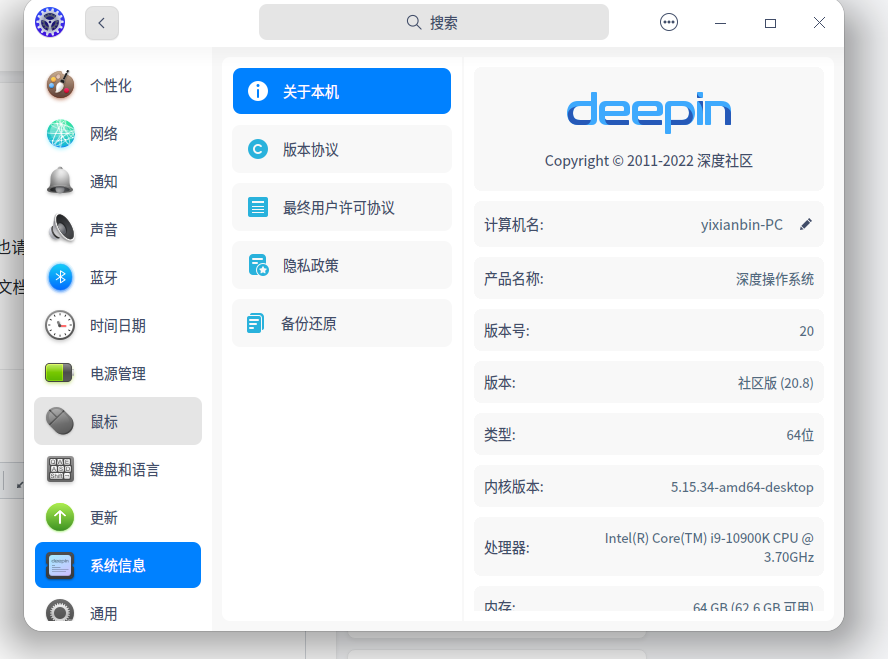Click the End User License document icon
This screenshot has height=659, width=888.
click(258, 207)
